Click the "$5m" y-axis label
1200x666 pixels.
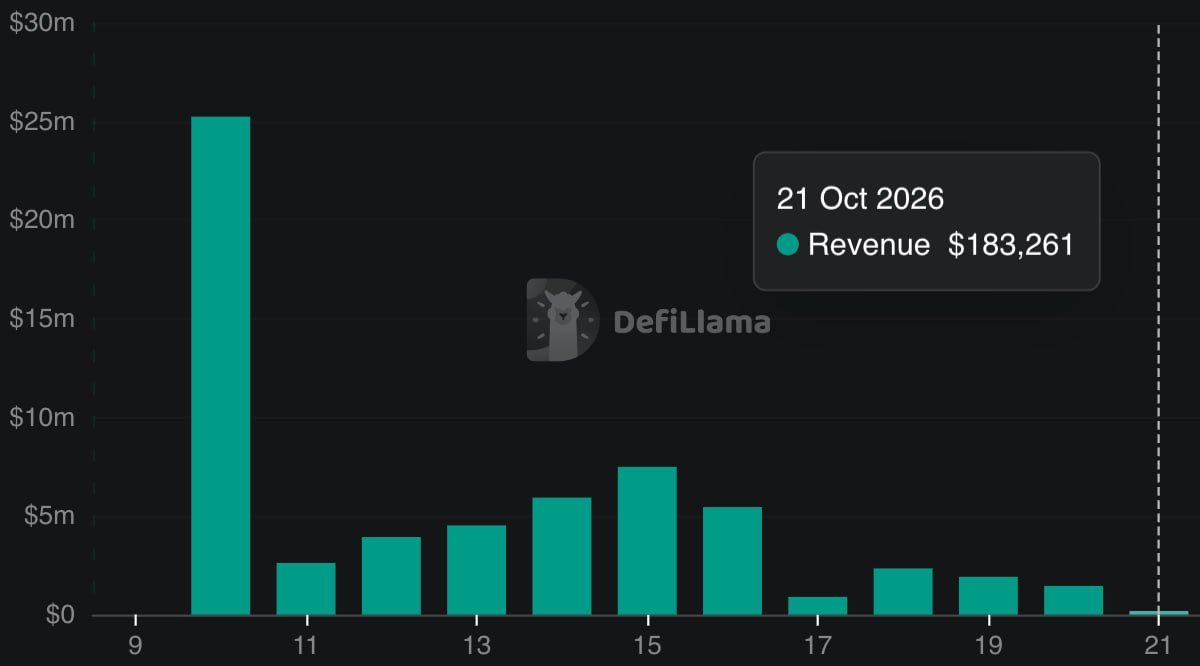tap(50, 516)
